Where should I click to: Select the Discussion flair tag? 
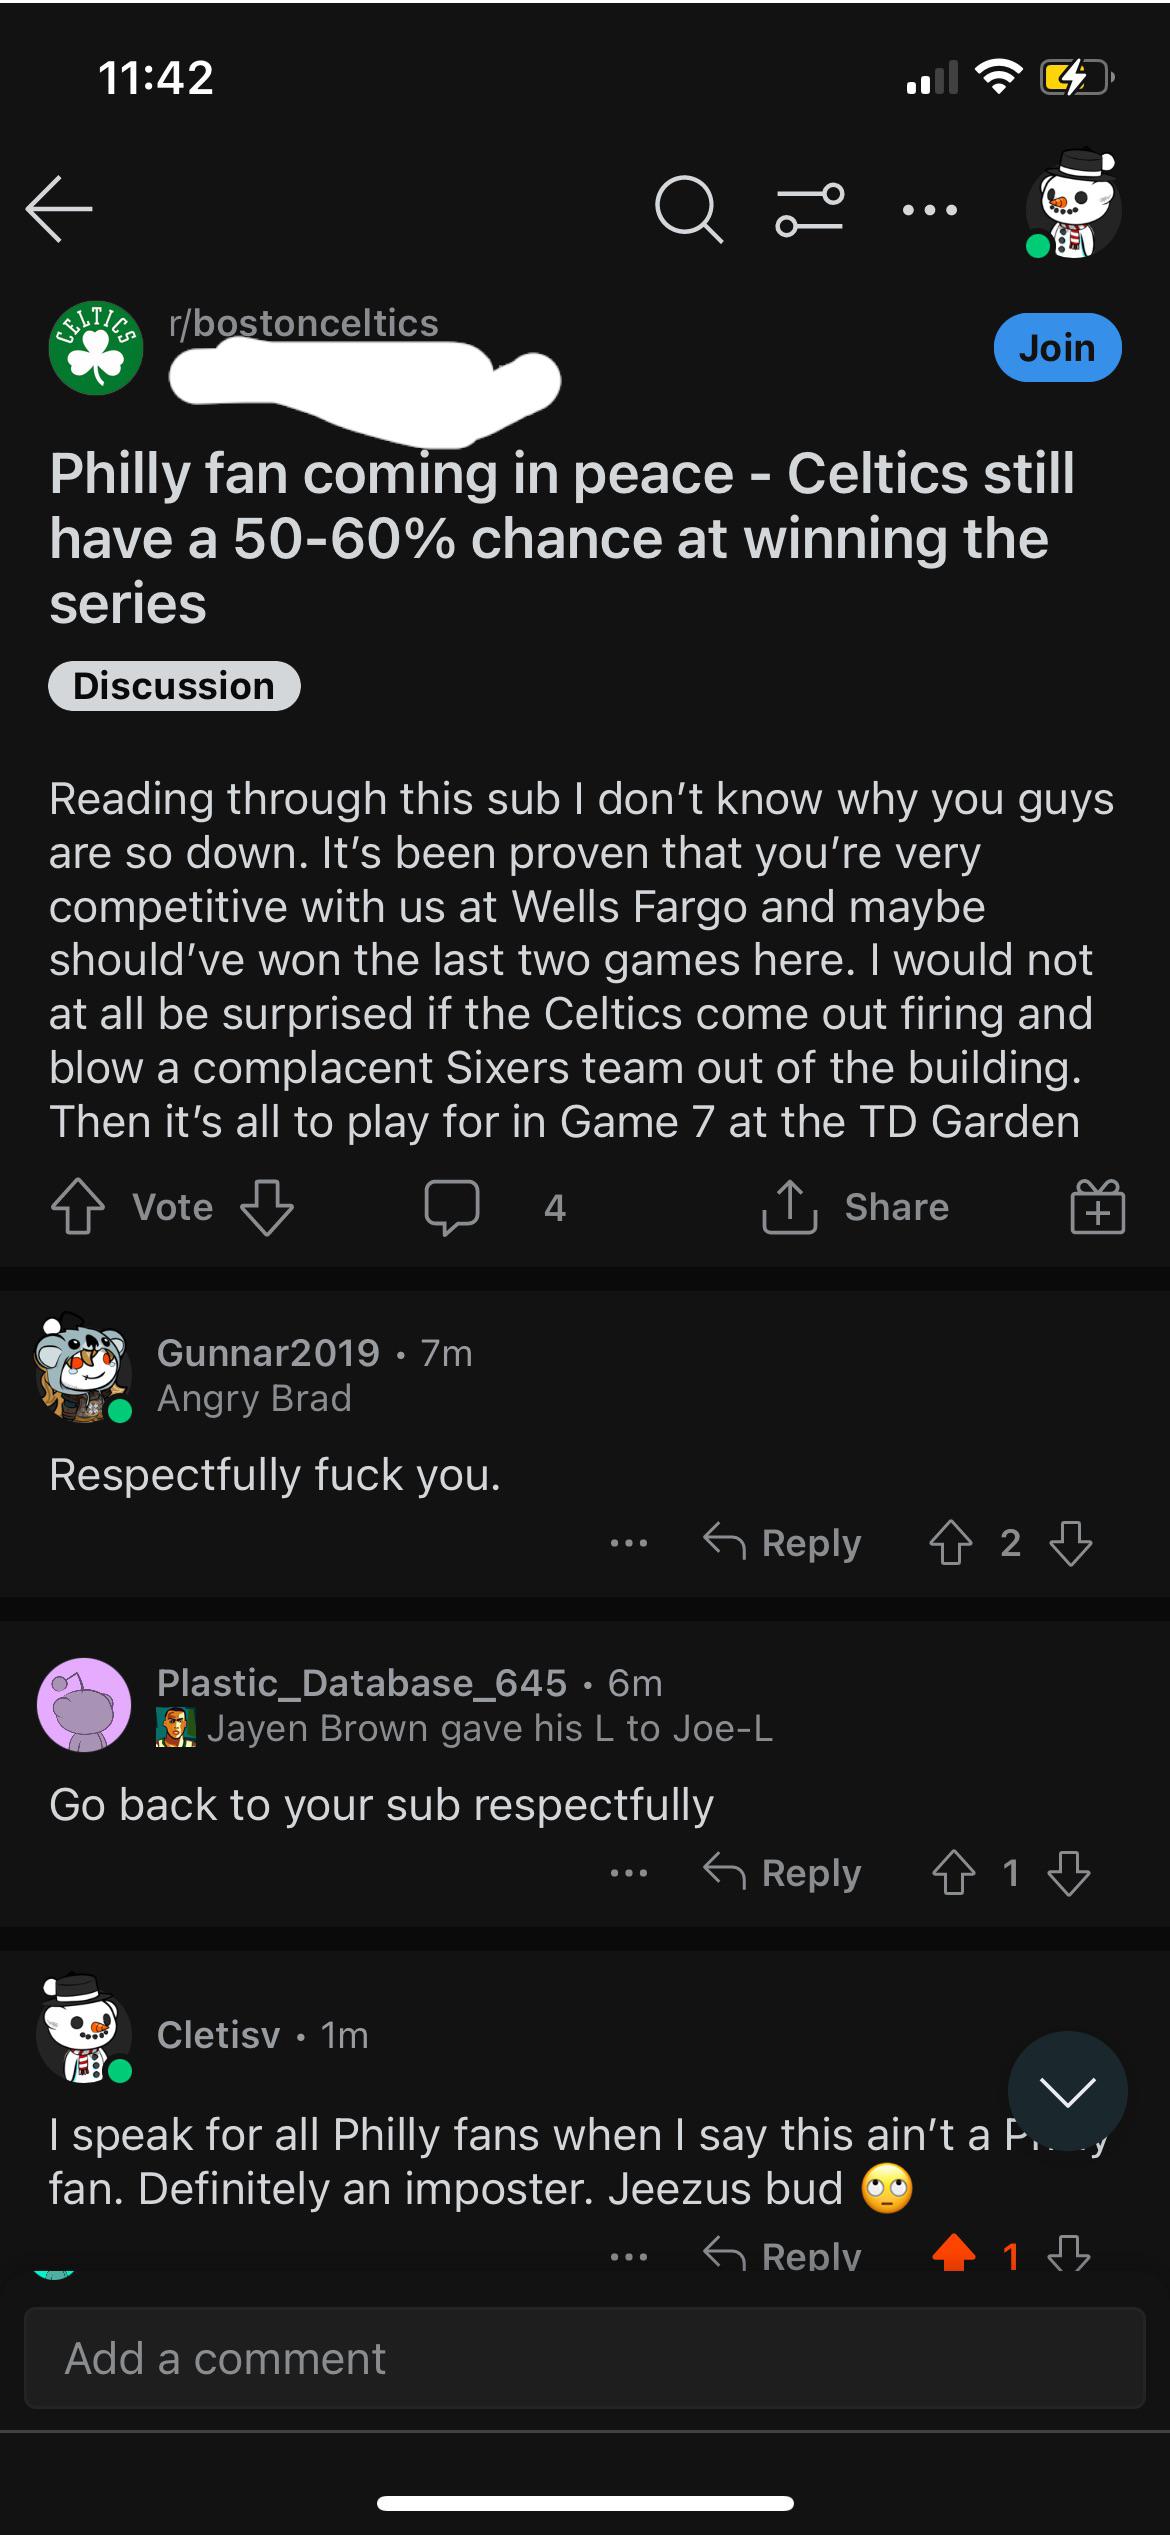(174, 686)
